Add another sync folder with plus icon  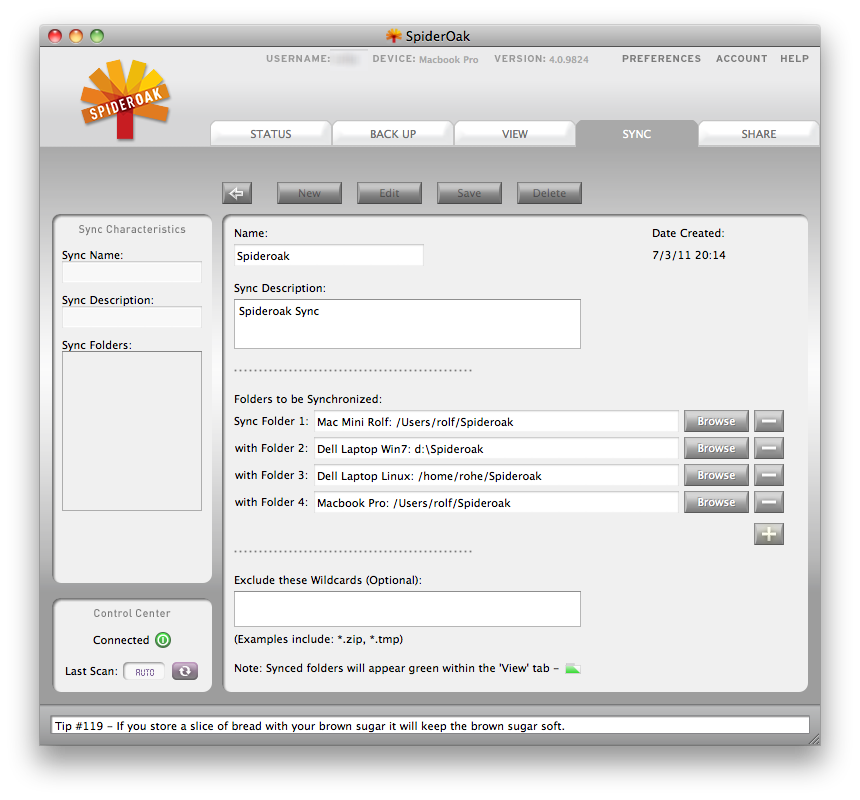pyautogui.click(x=768, y=534)
